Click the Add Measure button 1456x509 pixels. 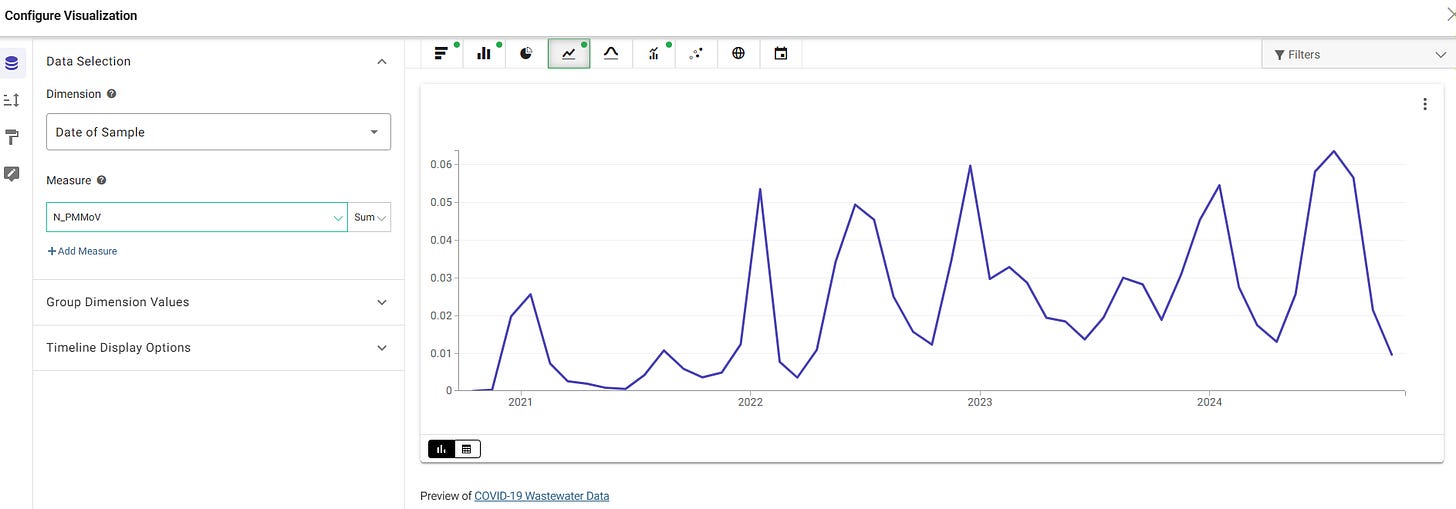coord(82,251)
